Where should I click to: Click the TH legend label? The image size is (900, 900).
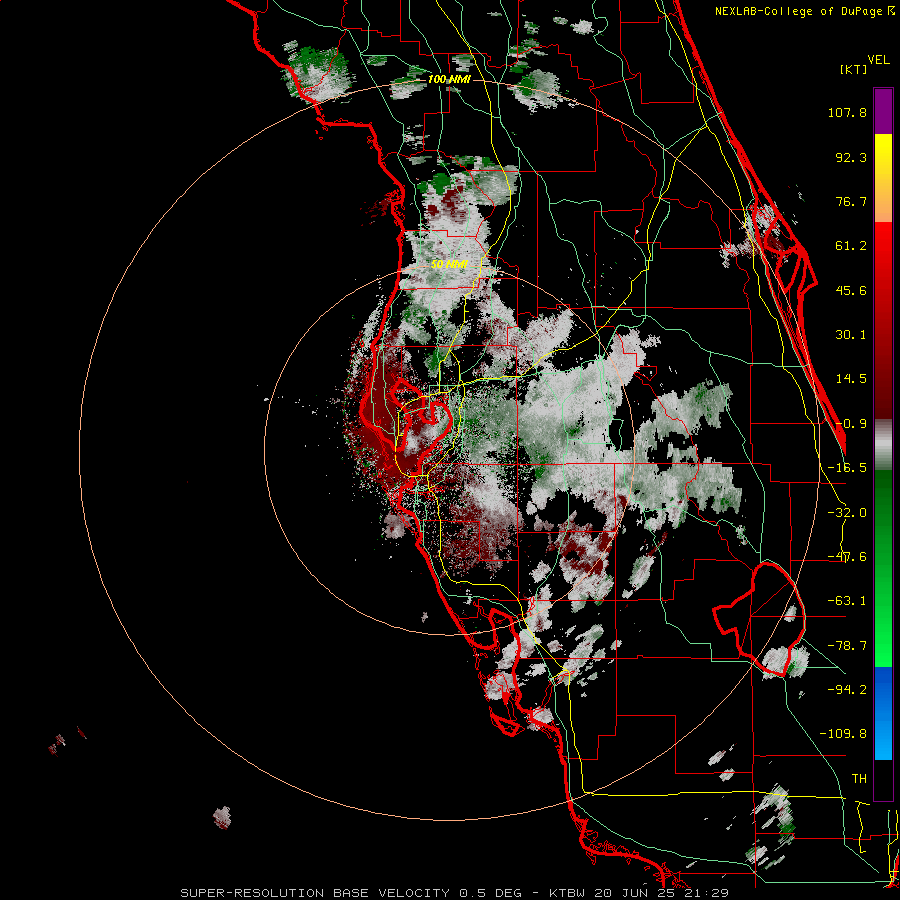(859, 778)
